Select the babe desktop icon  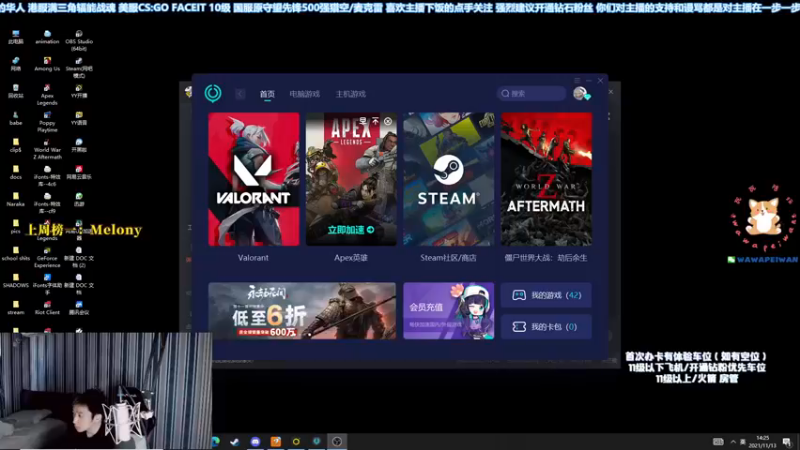coord(15,118)
